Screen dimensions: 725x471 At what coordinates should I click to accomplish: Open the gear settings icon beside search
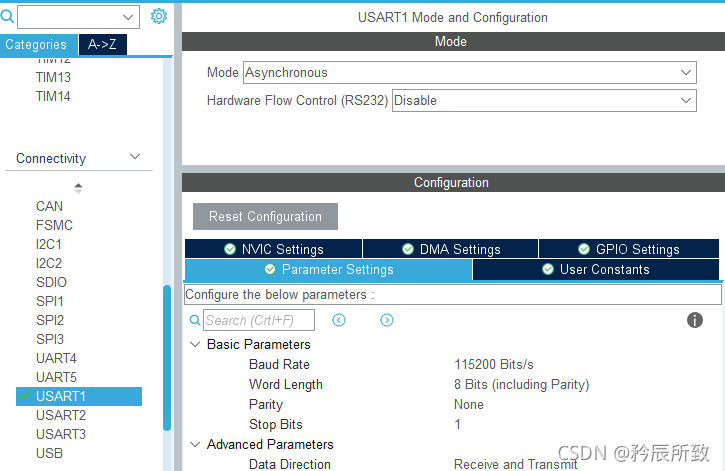click(x=159, y=16)
